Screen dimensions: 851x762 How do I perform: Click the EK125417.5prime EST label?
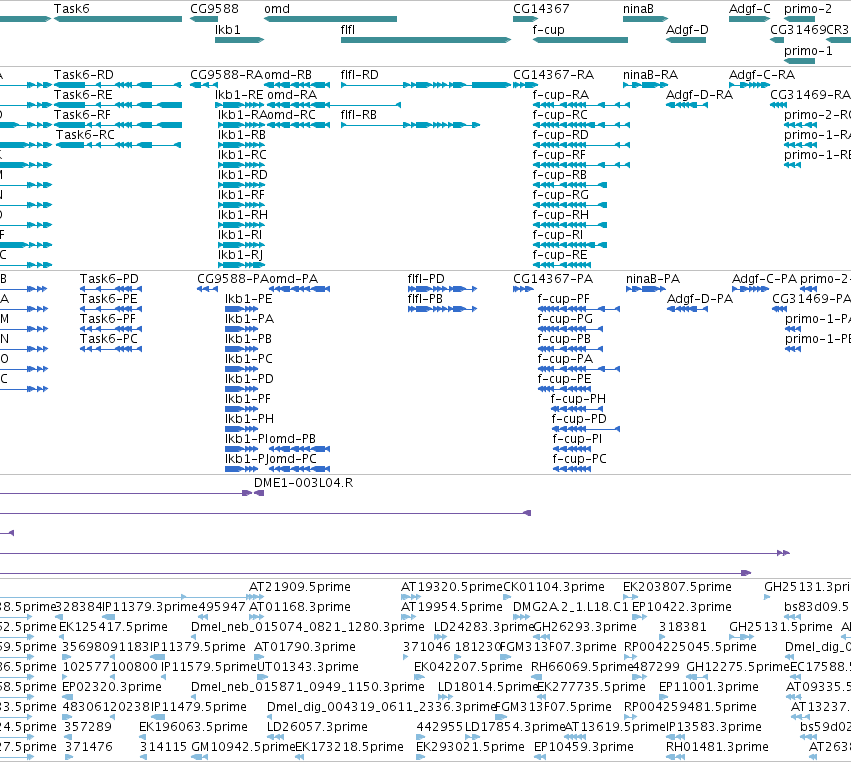113,627
